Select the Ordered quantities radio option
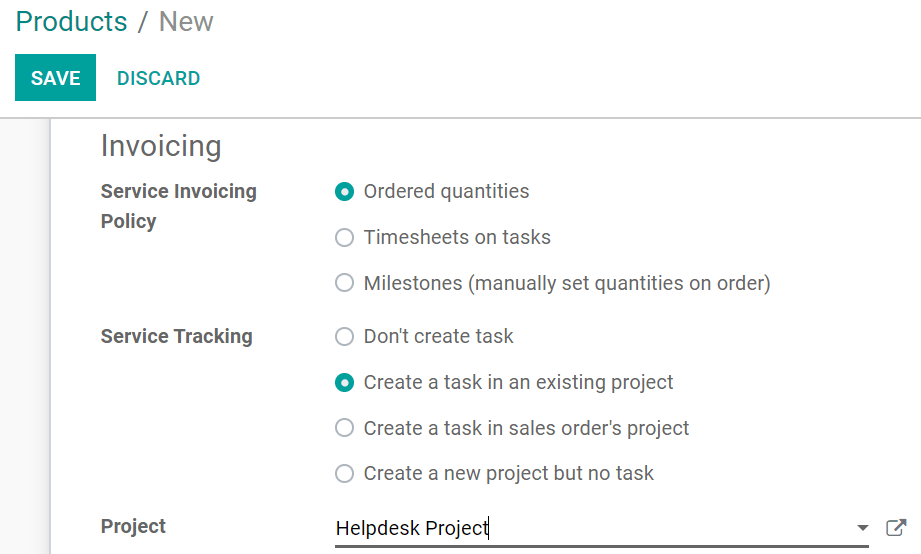This screenshot has width=921, height=554. coord(345,191)
